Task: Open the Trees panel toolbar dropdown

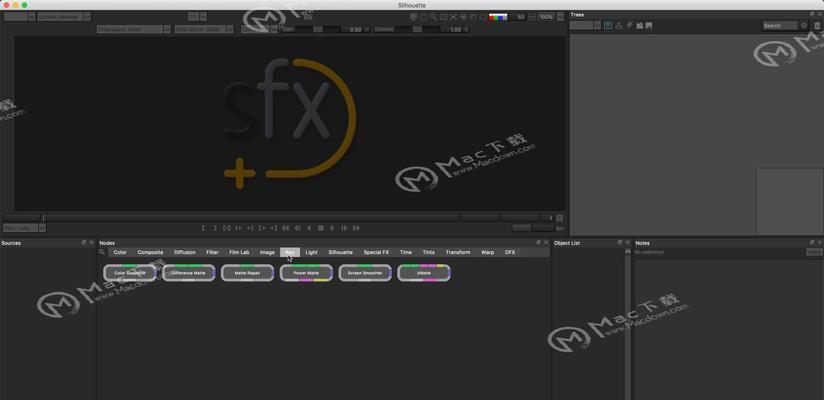Action: click(x=598, y=25)
